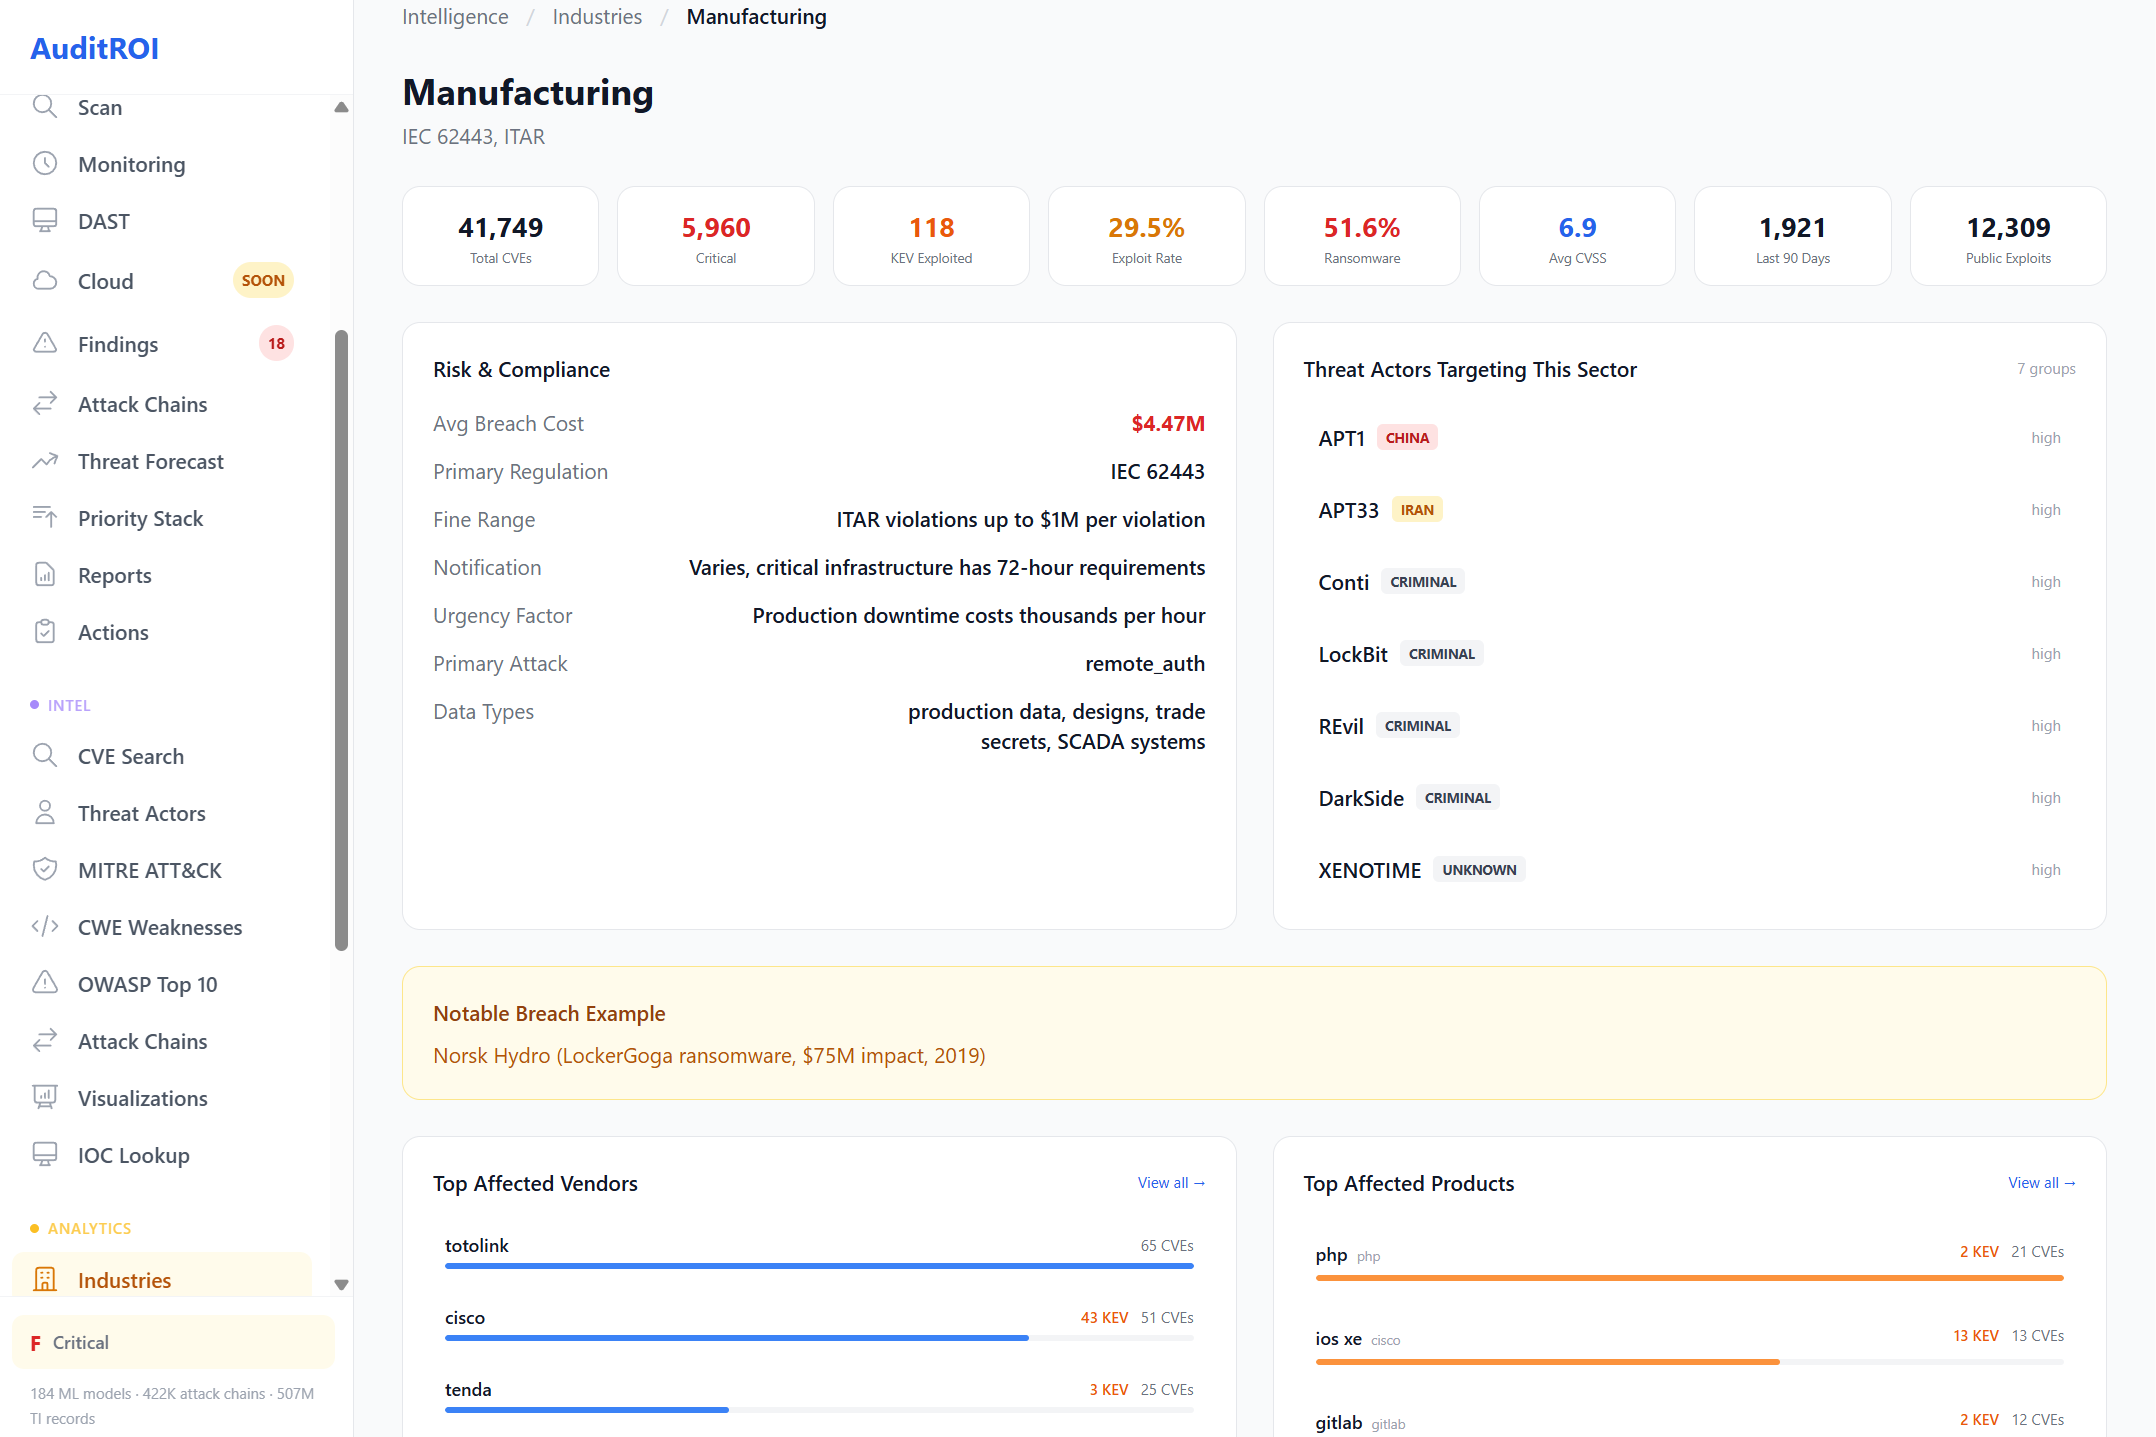This screenshot has height=1437, width=2156.
Task: View Findings with 18 alerts
Action: coord(118,343)
